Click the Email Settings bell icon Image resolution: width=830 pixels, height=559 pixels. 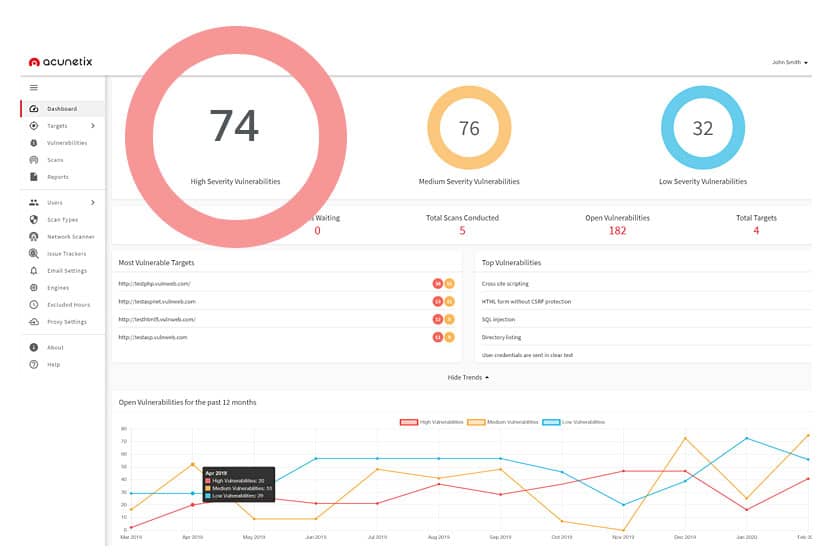coord(34,271)
